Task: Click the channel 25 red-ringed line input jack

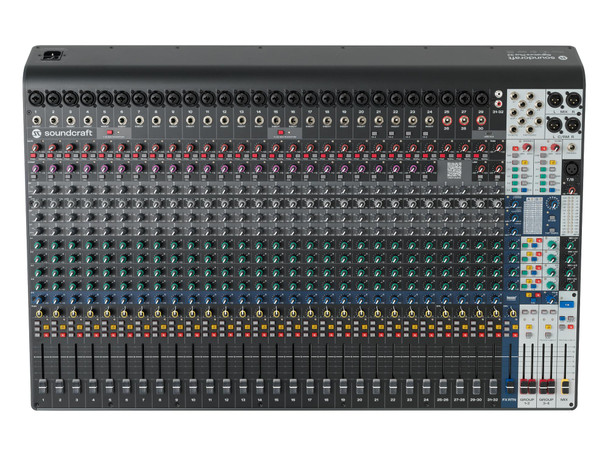Action: point(447,120)
